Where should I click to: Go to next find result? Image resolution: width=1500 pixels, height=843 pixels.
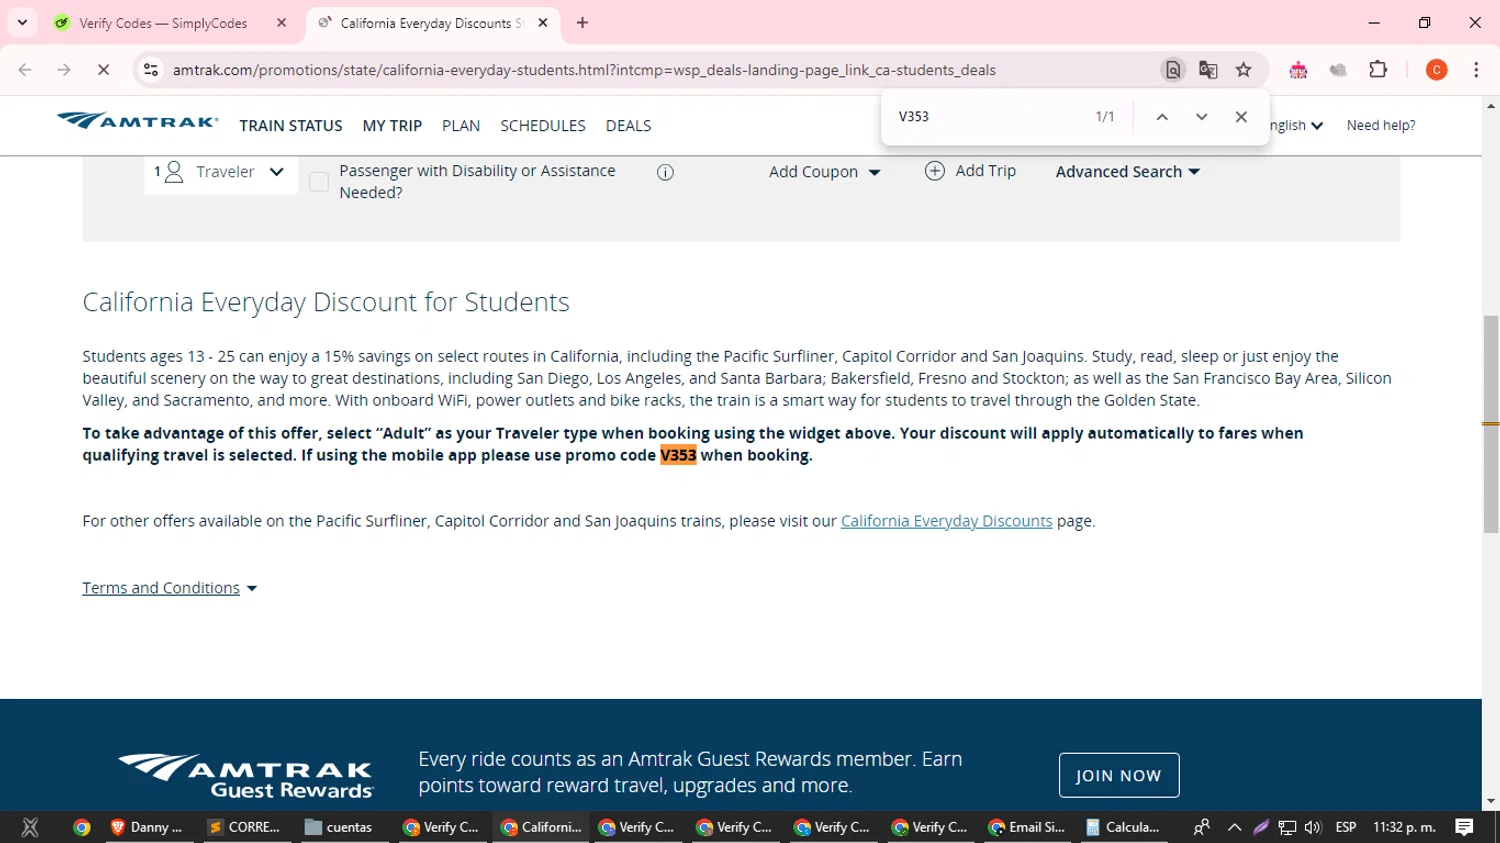[x=1202, y=117]
